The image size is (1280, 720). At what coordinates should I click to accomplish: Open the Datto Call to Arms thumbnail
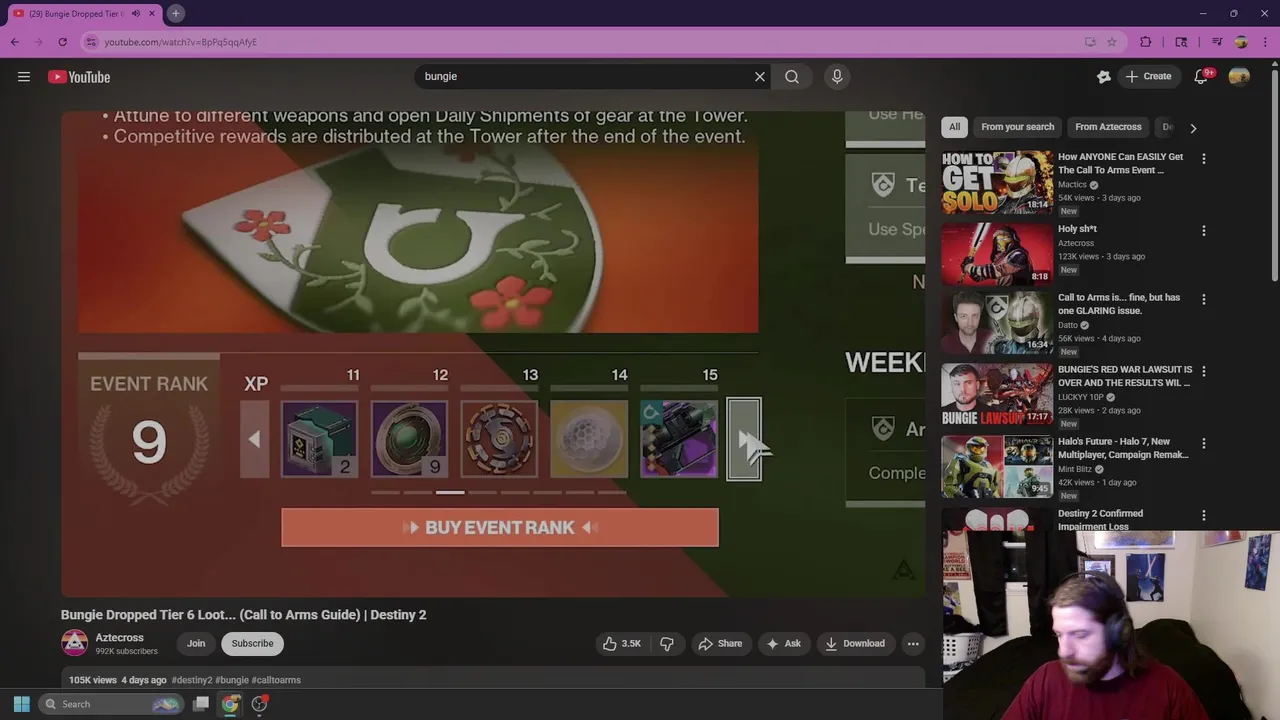[x=997, y=323]
